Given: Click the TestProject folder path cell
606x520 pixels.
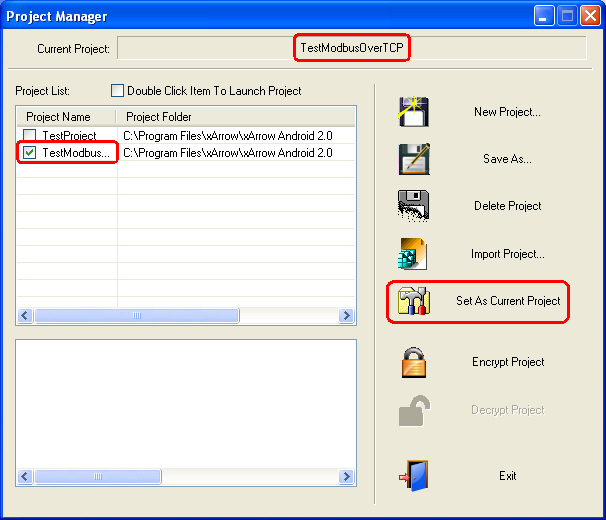Looking at the screenshot, I should click(x=228, y=136).
